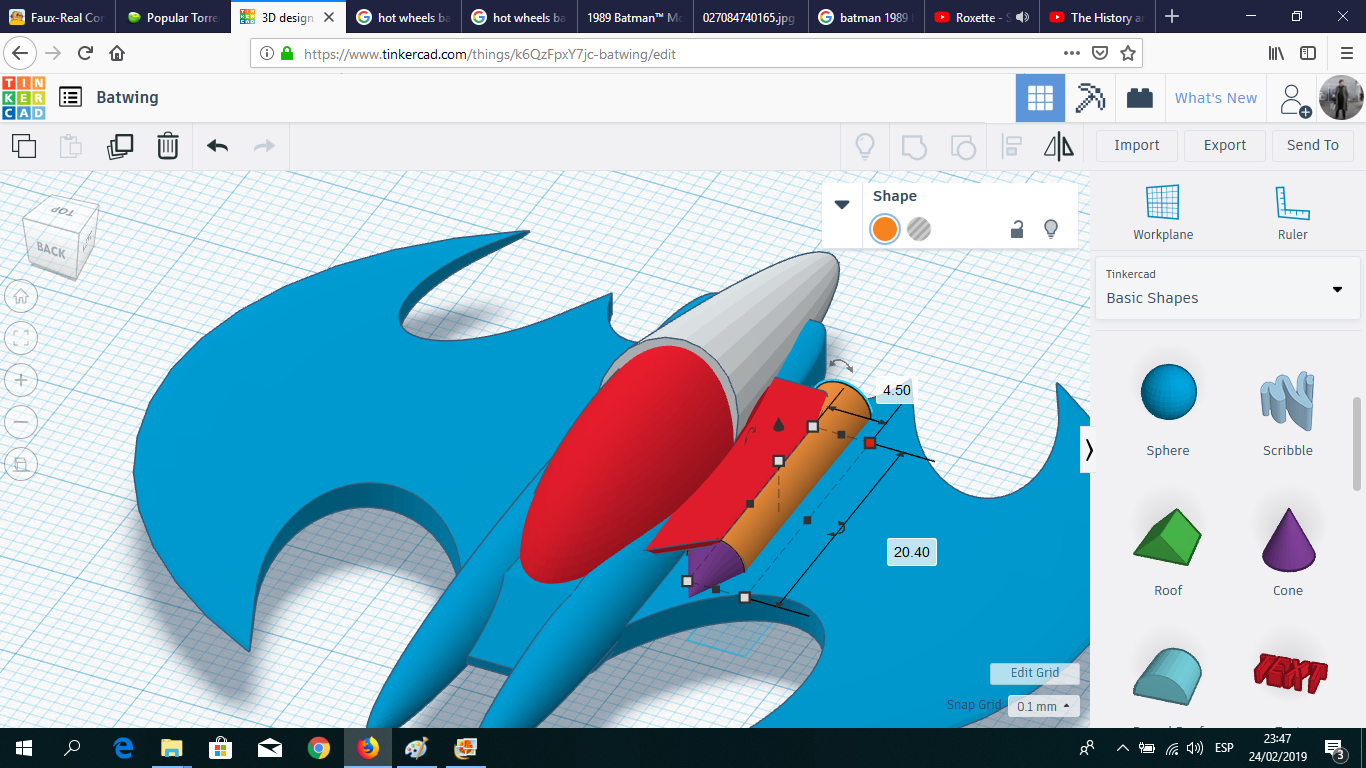Zoom out with the minus icon

coord(21,422)
